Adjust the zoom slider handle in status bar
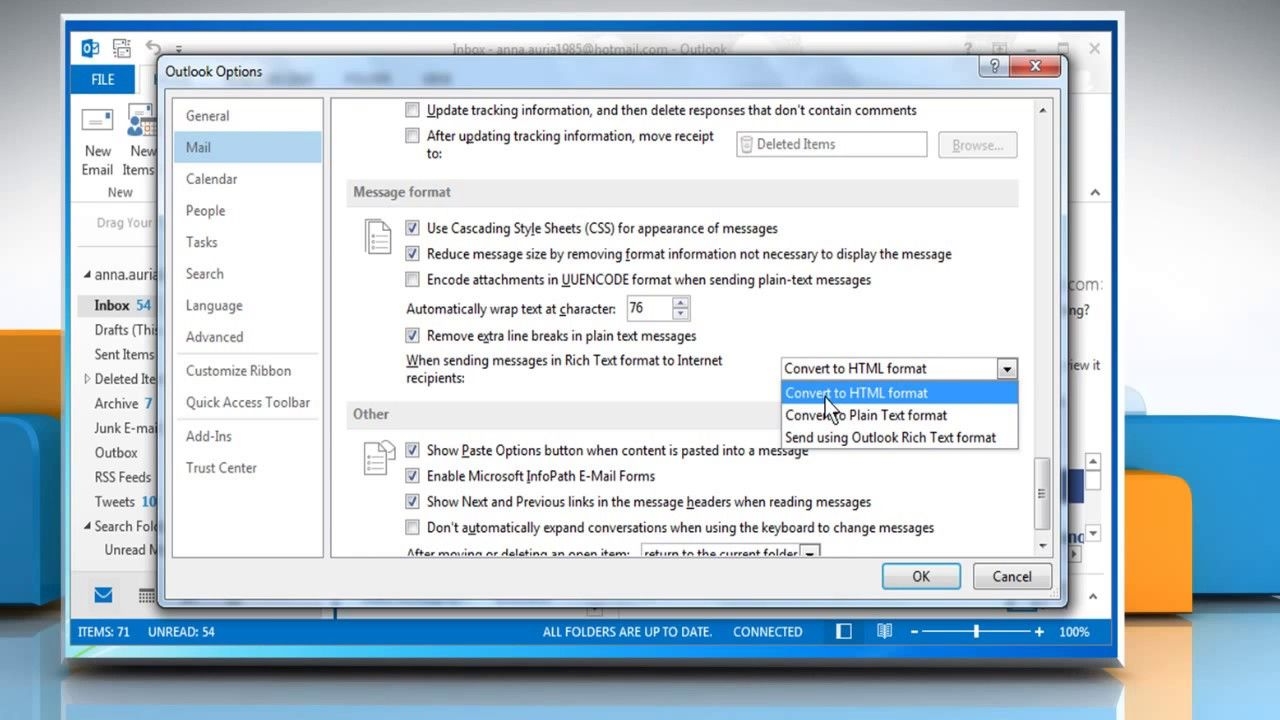This screenshot has height=720, width=1280. pos(976,631)
